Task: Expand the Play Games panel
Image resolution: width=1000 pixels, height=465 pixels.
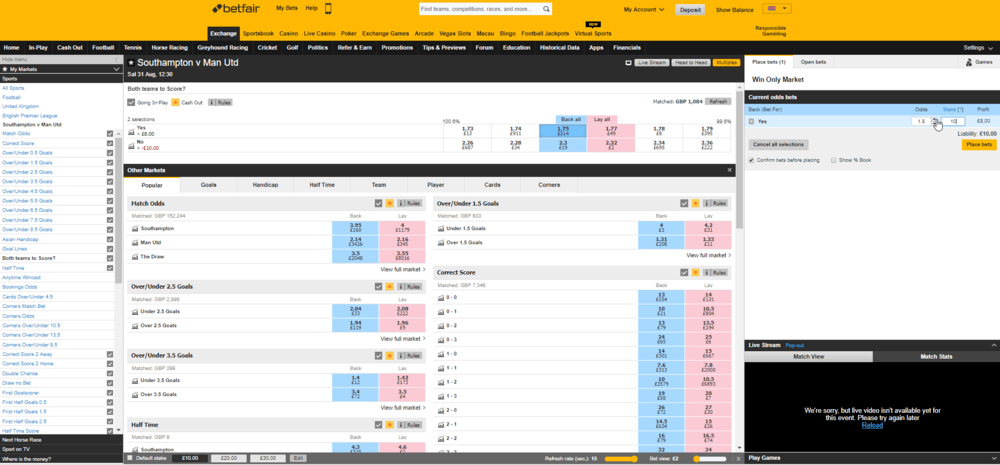Action: pyautogui.click(x=993, y=458)
